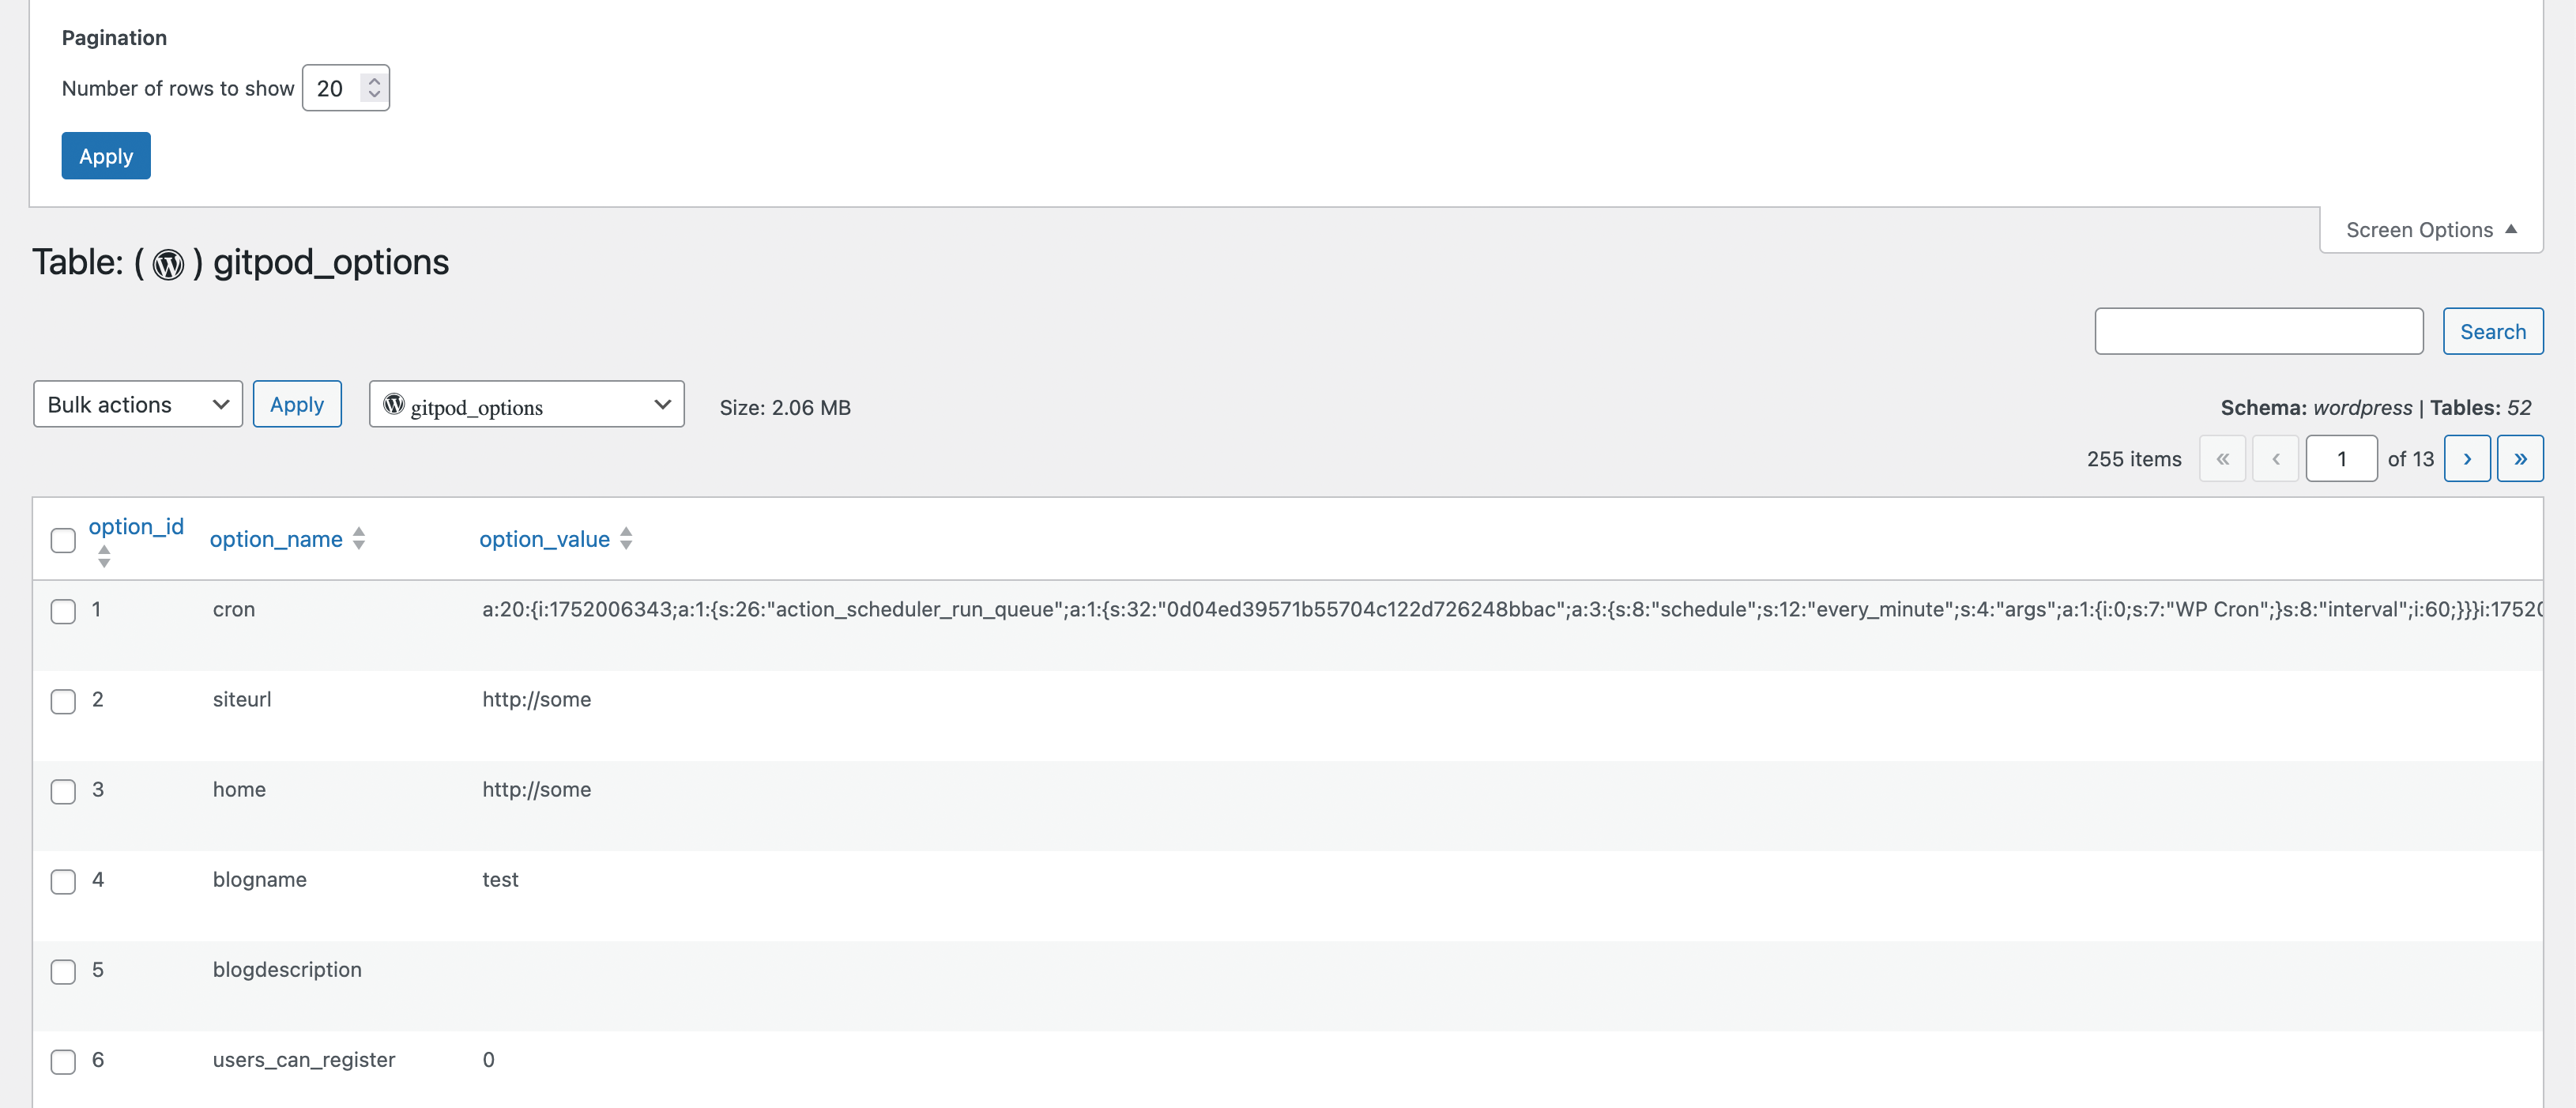Image resolution: width=2576 pixels, height=1108 pixels.
Task: Go to the next page arrow
Action: coord(2467,459)
